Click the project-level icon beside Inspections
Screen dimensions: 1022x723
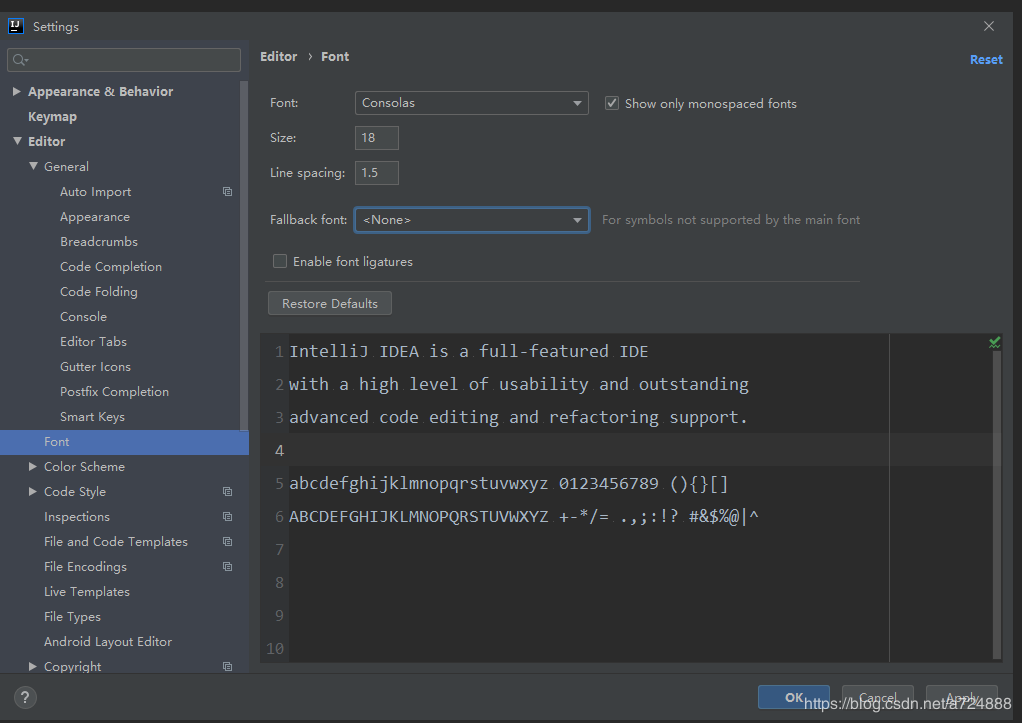[x=227, y=516]
